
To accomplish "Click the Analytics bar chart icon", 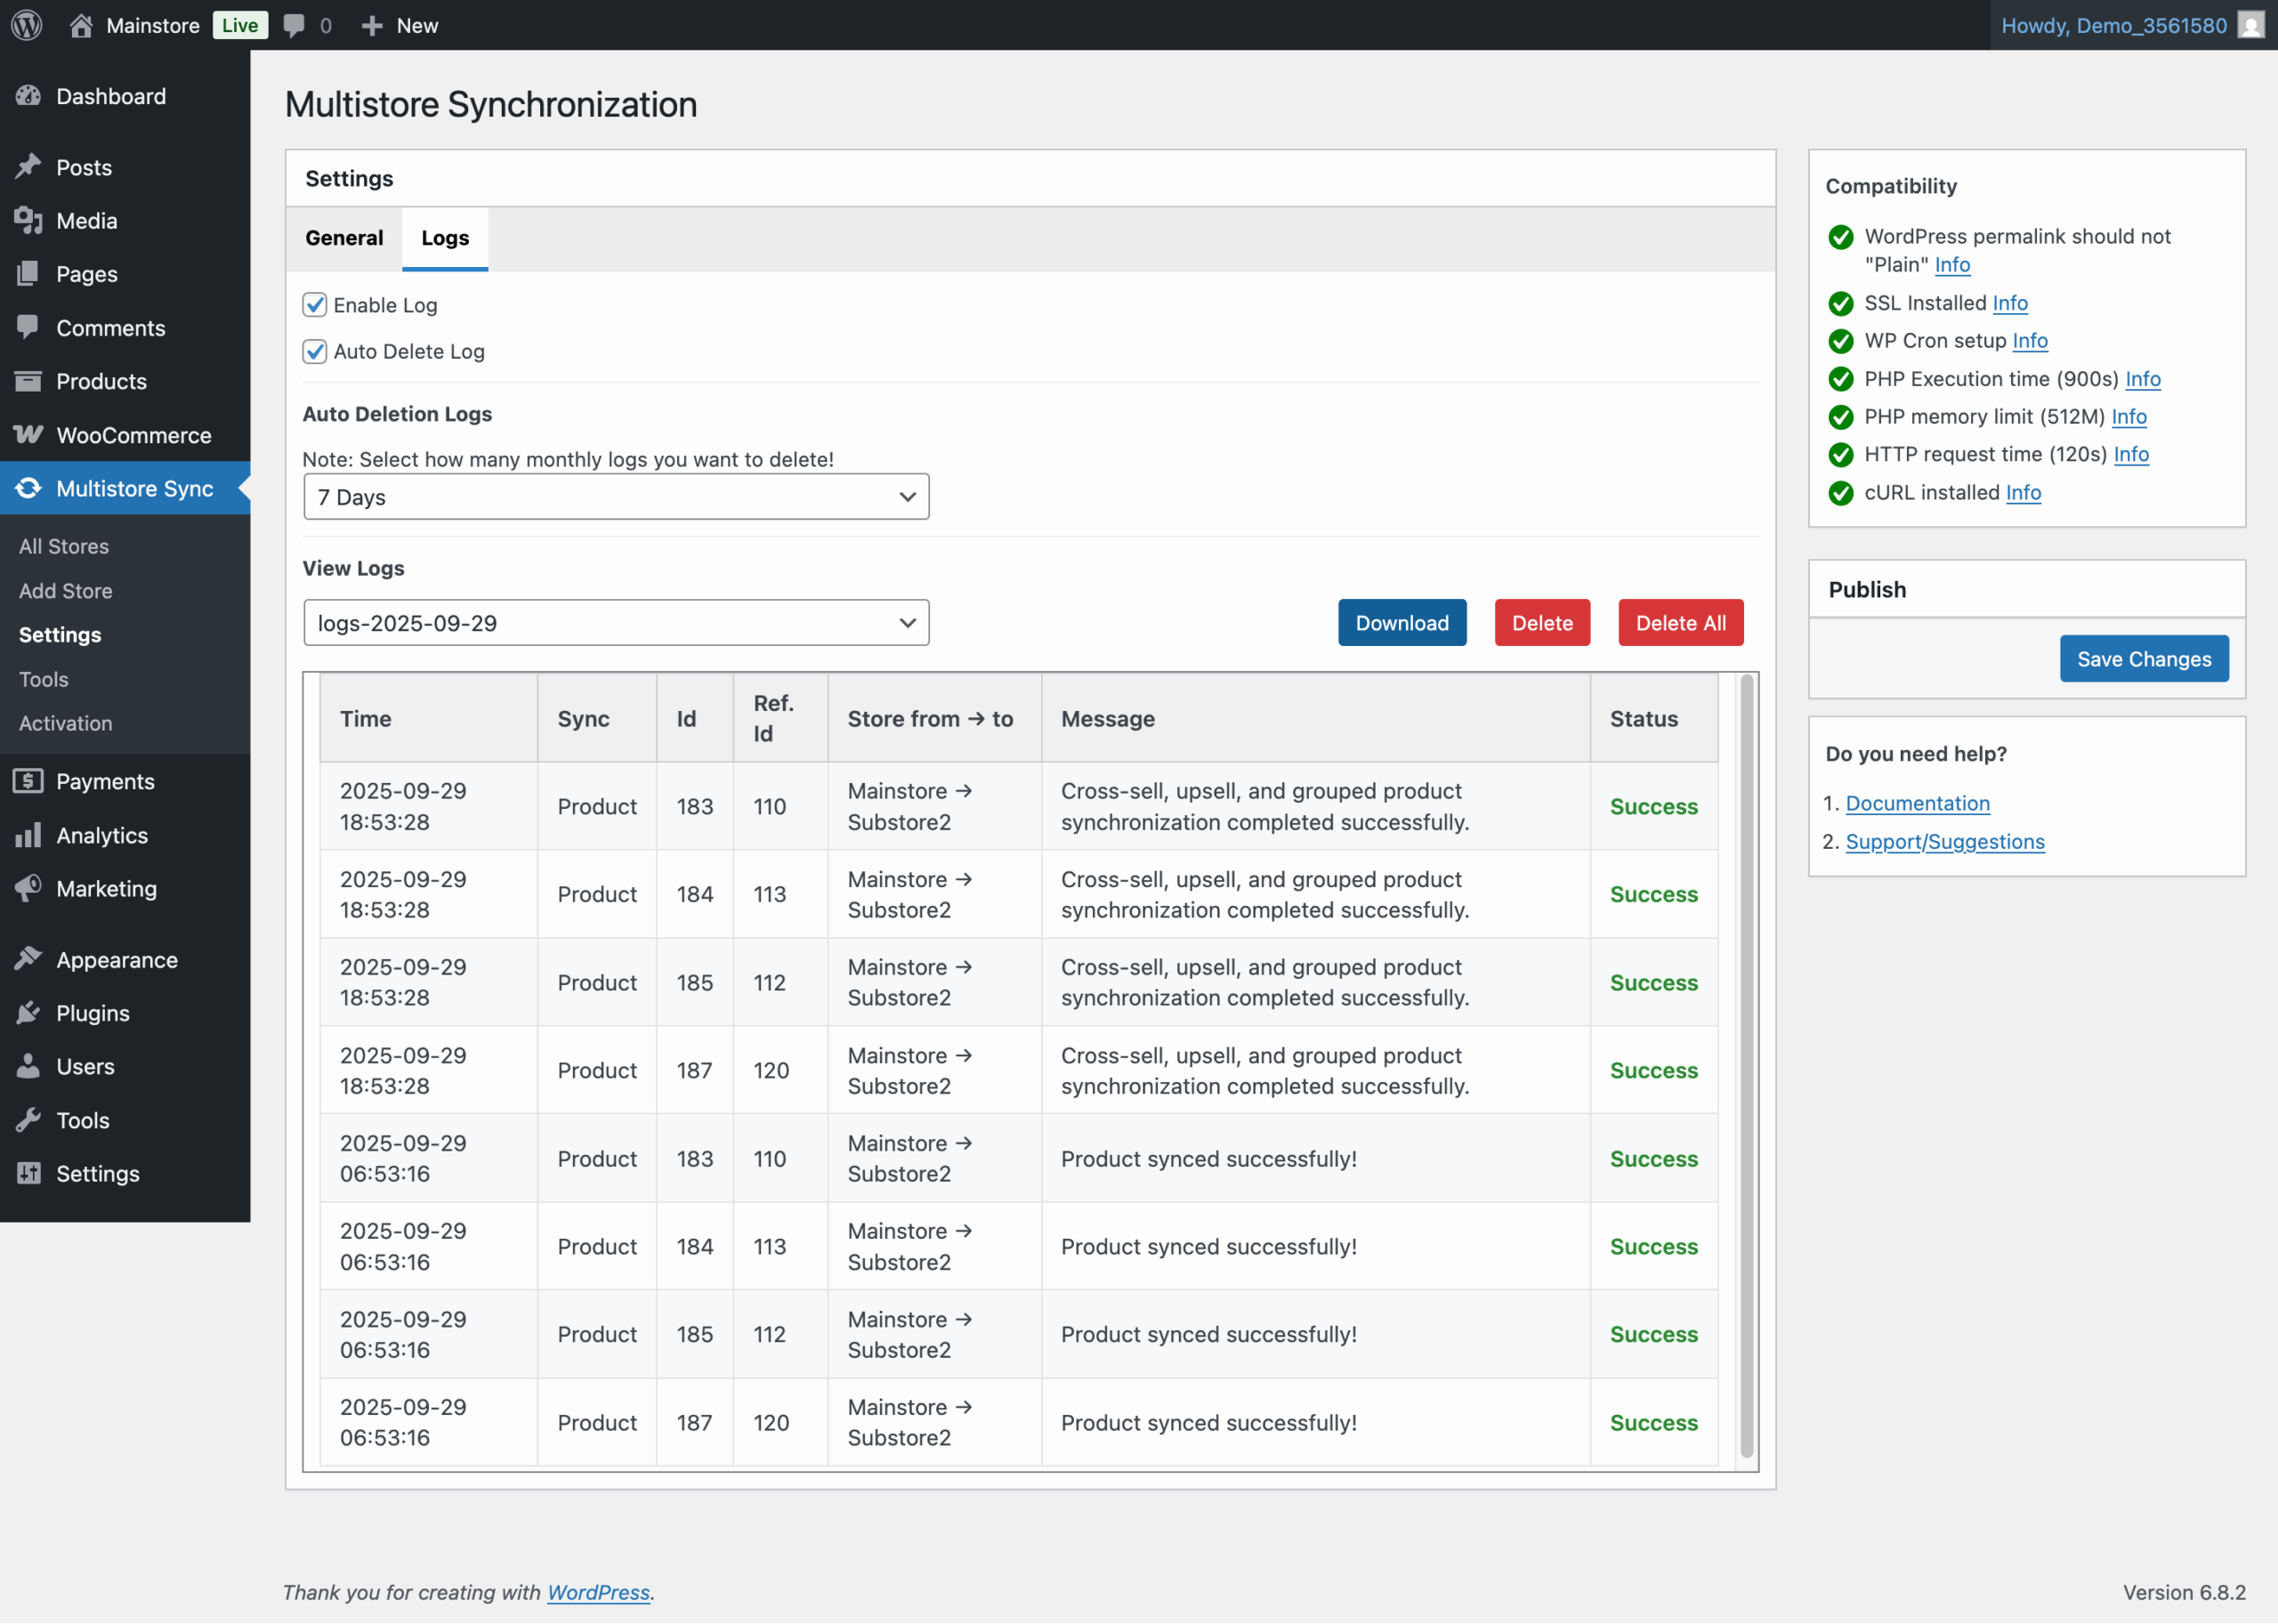I will (x=28, y=835).
